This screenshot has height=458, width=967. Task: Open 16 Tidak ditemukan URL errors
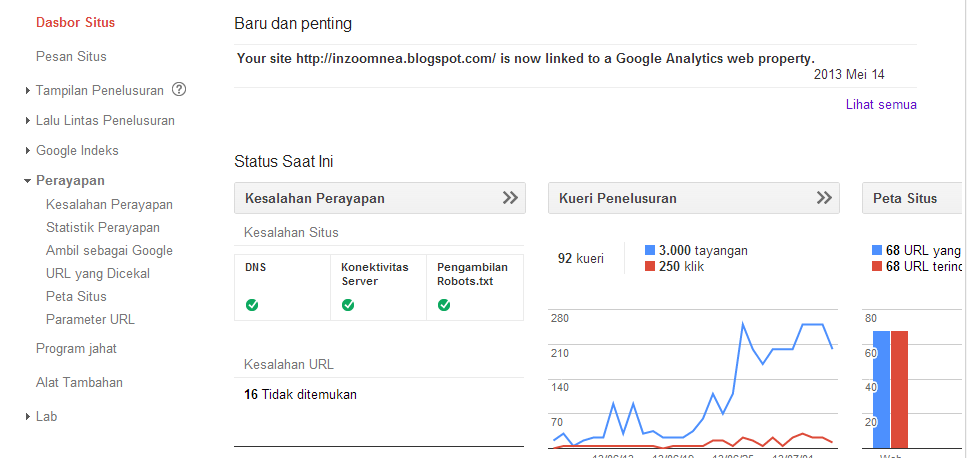(300, 394)
